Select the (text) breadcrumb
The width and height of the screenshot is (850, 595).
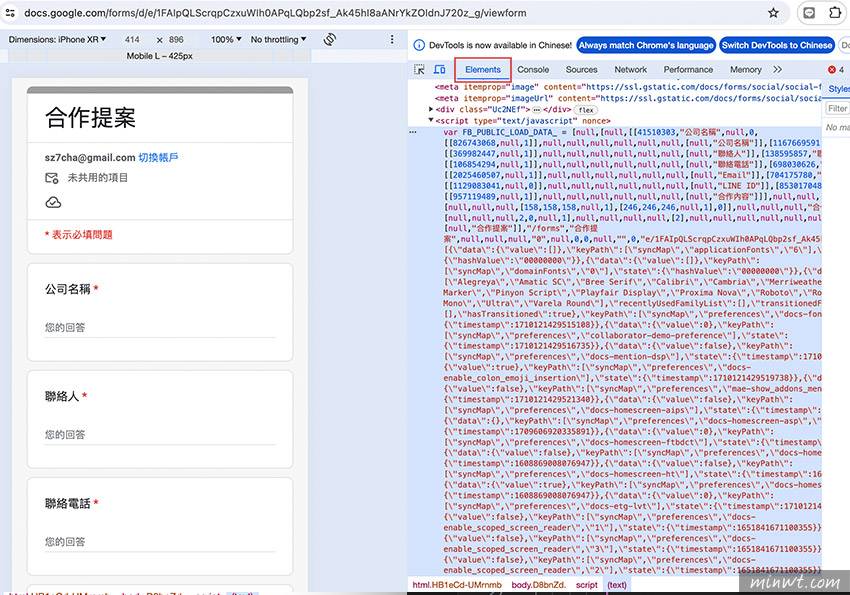617,585
